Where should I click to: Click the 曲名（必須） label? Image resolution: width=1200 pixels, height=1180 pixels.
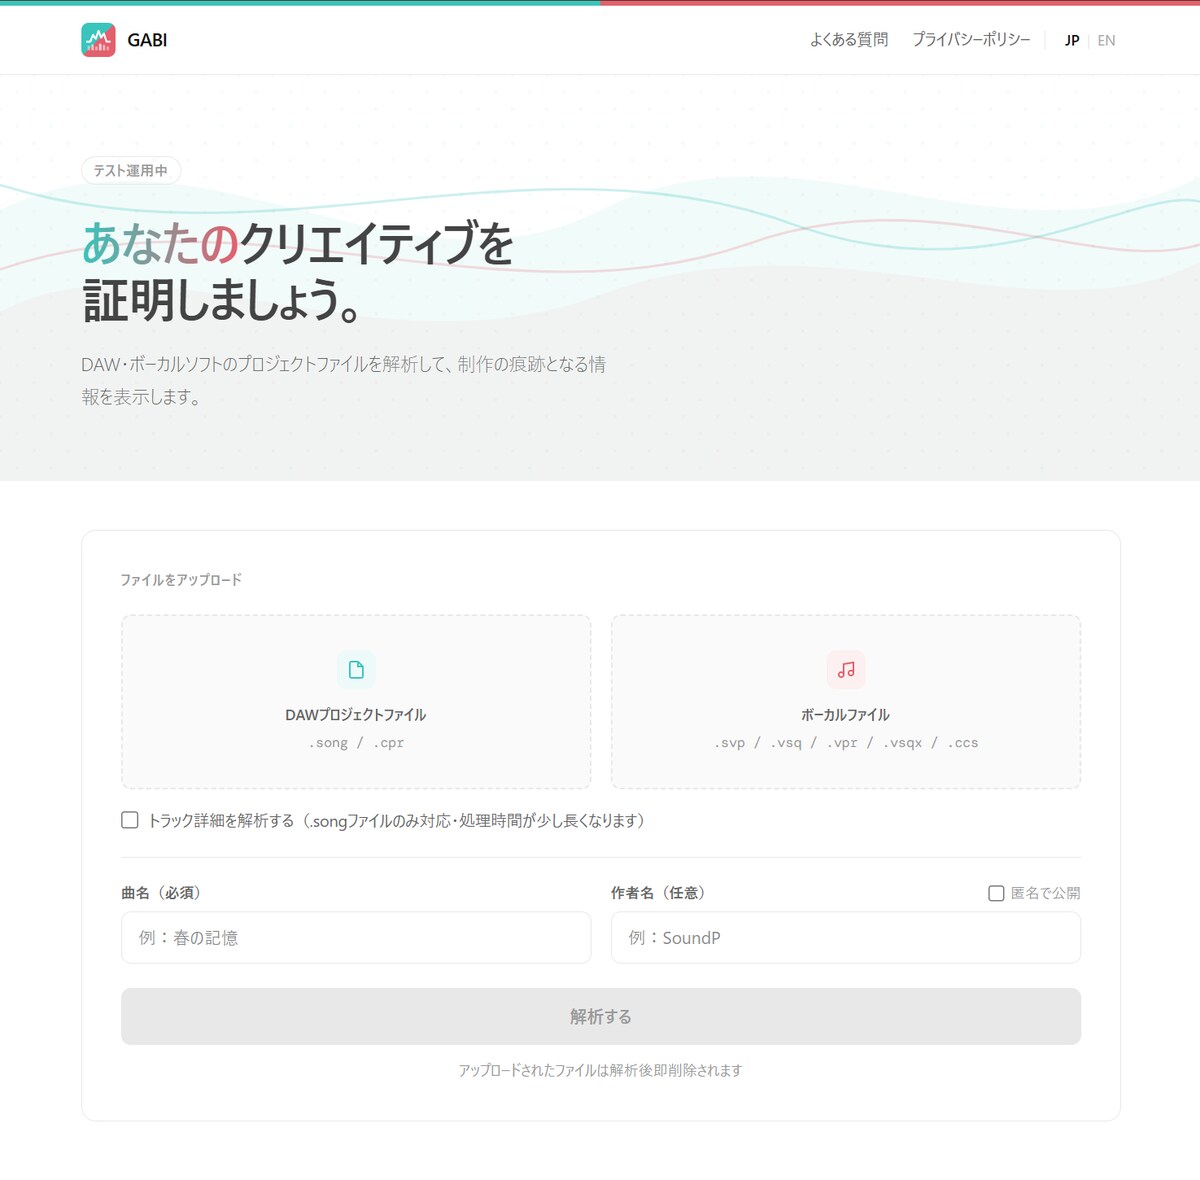point(161,893)
